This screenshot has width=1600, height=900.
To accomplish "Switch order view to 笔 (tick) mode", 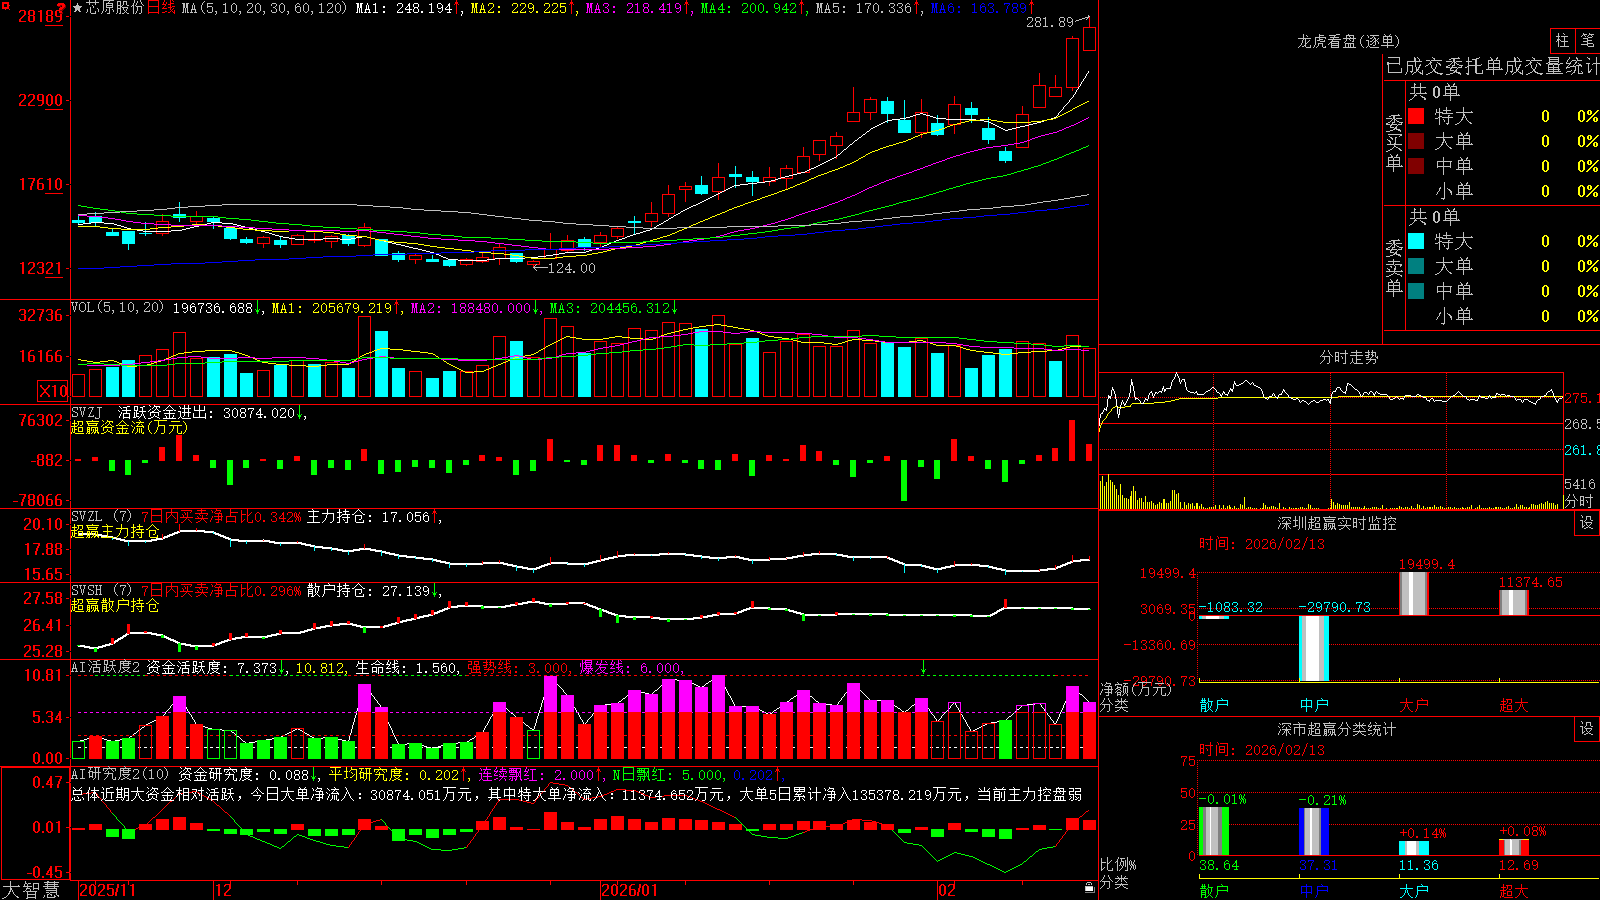I will point(1588,41).
